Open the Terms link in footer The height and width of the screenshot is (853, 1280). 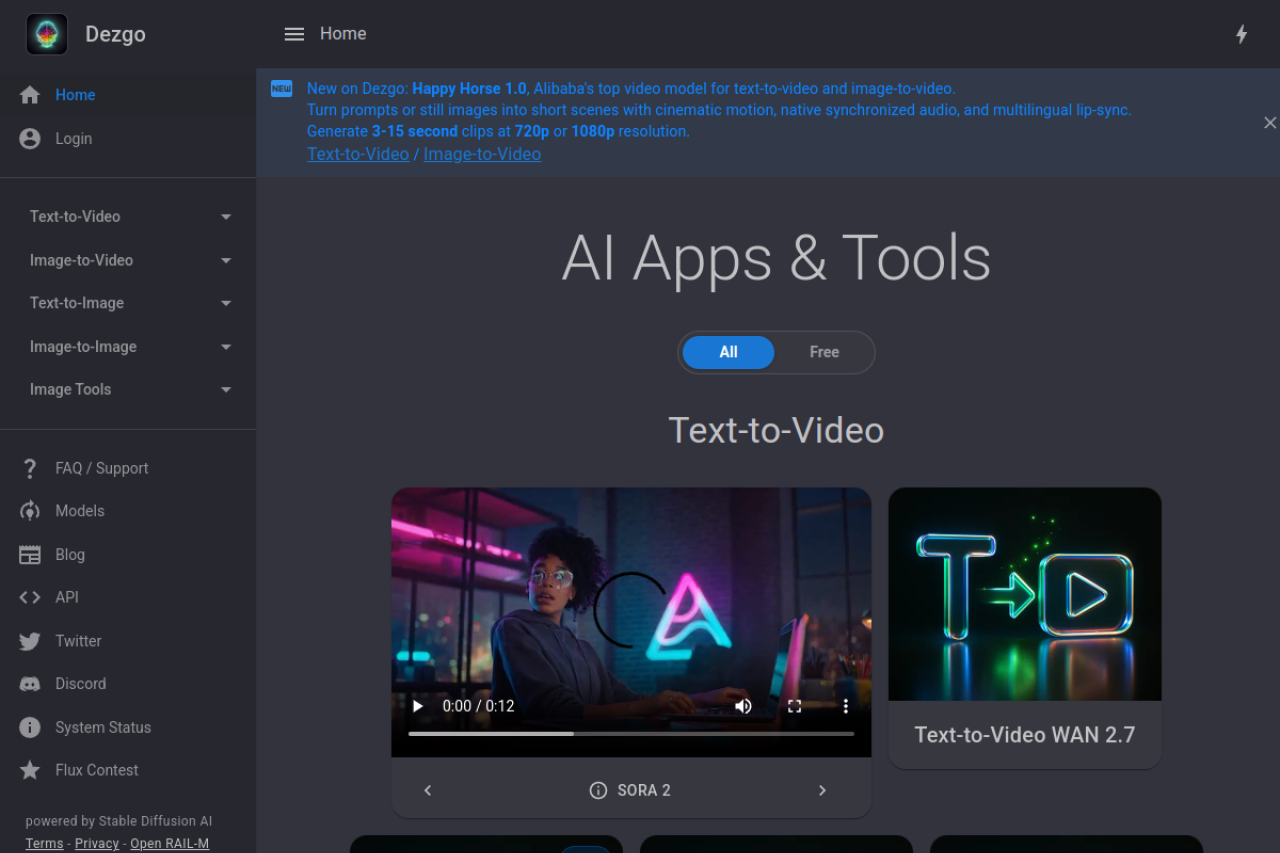[x=44, y=843]
